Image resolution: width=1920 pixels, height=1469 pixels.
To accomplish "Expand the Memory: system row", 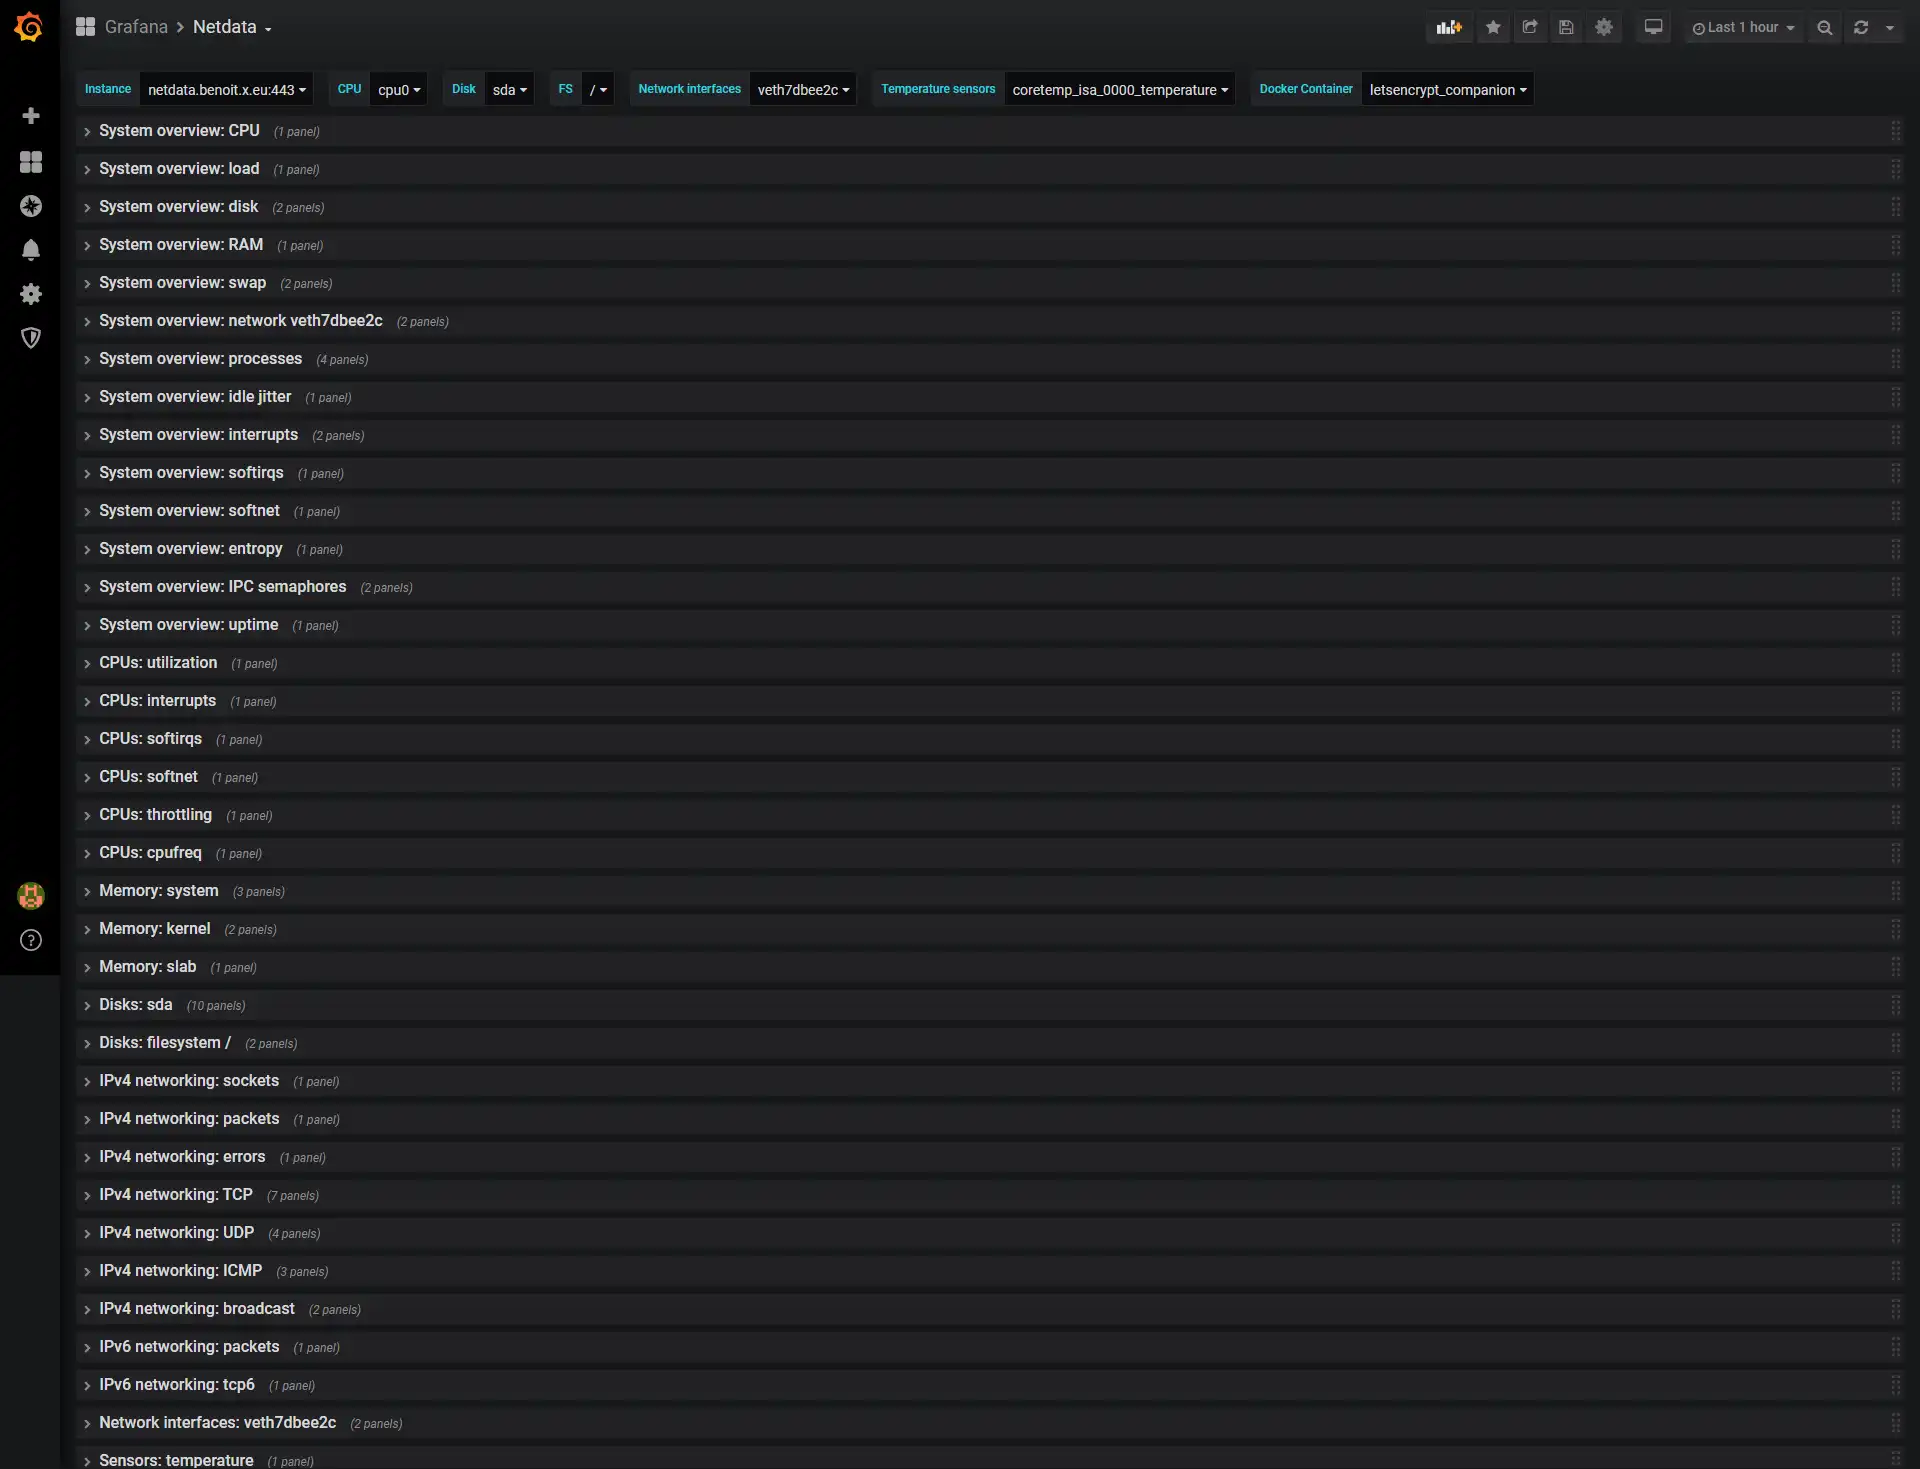I will pos(157,890).
